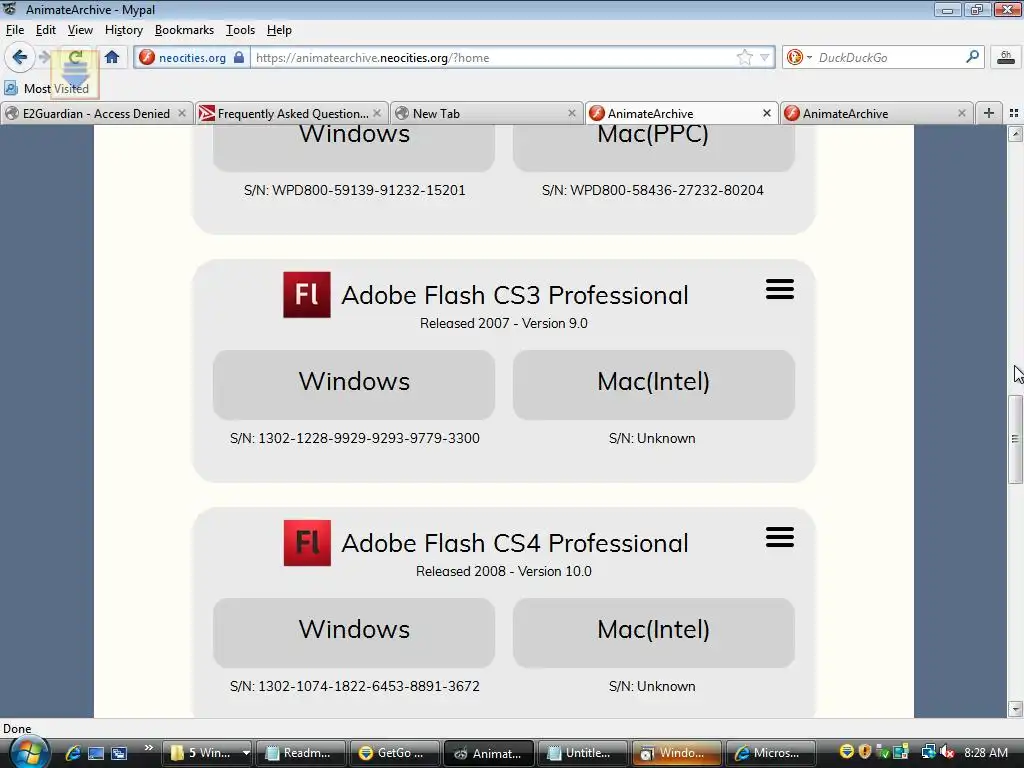Click the Adobe Flash CS3 Professional heading
This screenshot has width=1024, height=768.
pos(515,295)
